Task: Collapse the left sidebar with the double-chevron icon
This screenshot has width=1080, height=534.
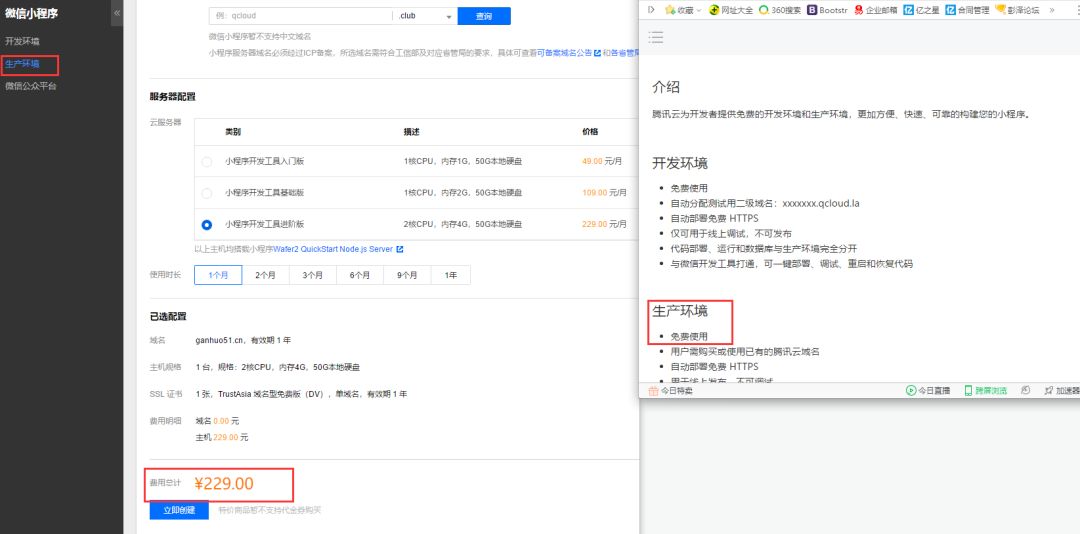Action: coord(117,12)
